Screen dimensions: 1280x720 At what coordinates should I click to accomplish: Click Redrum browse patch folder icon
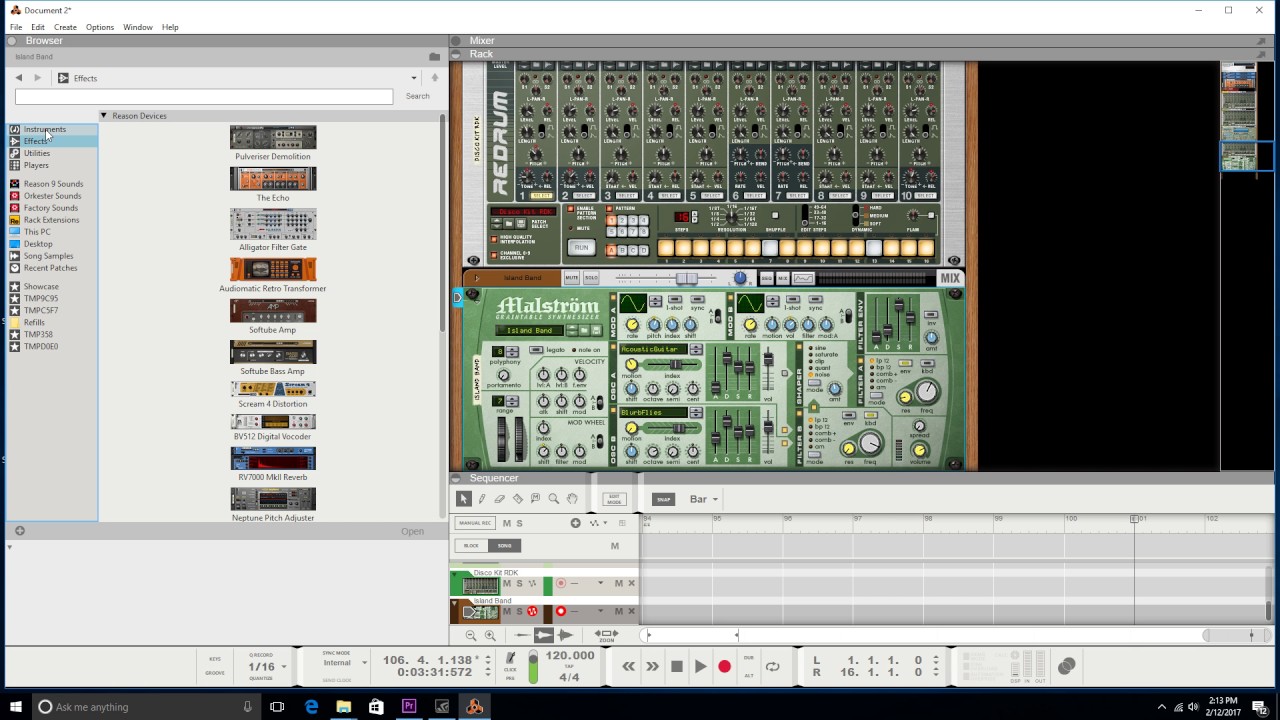pos(508,223)
